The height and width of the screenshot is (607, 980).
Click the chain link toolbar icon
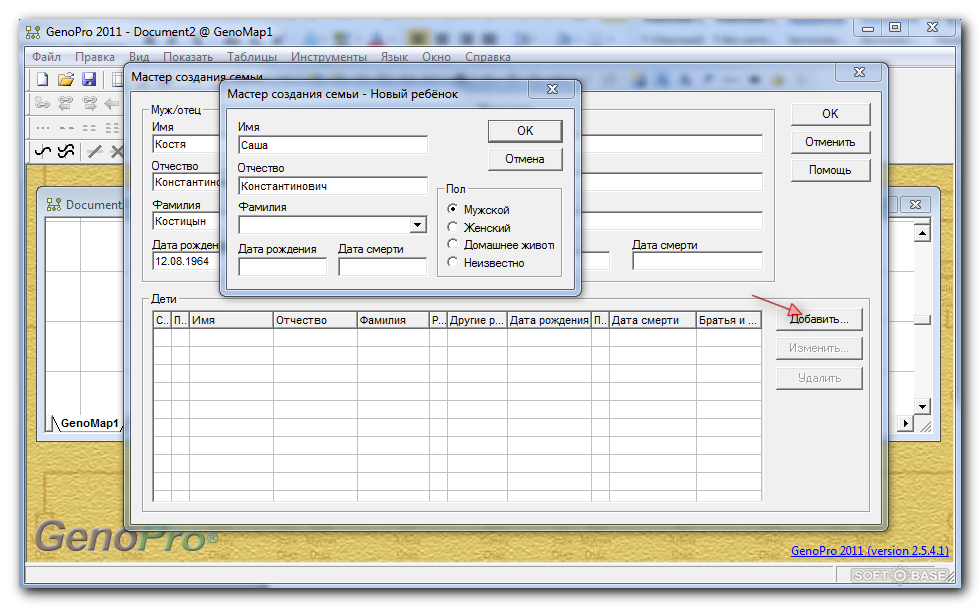click(42, 103)
